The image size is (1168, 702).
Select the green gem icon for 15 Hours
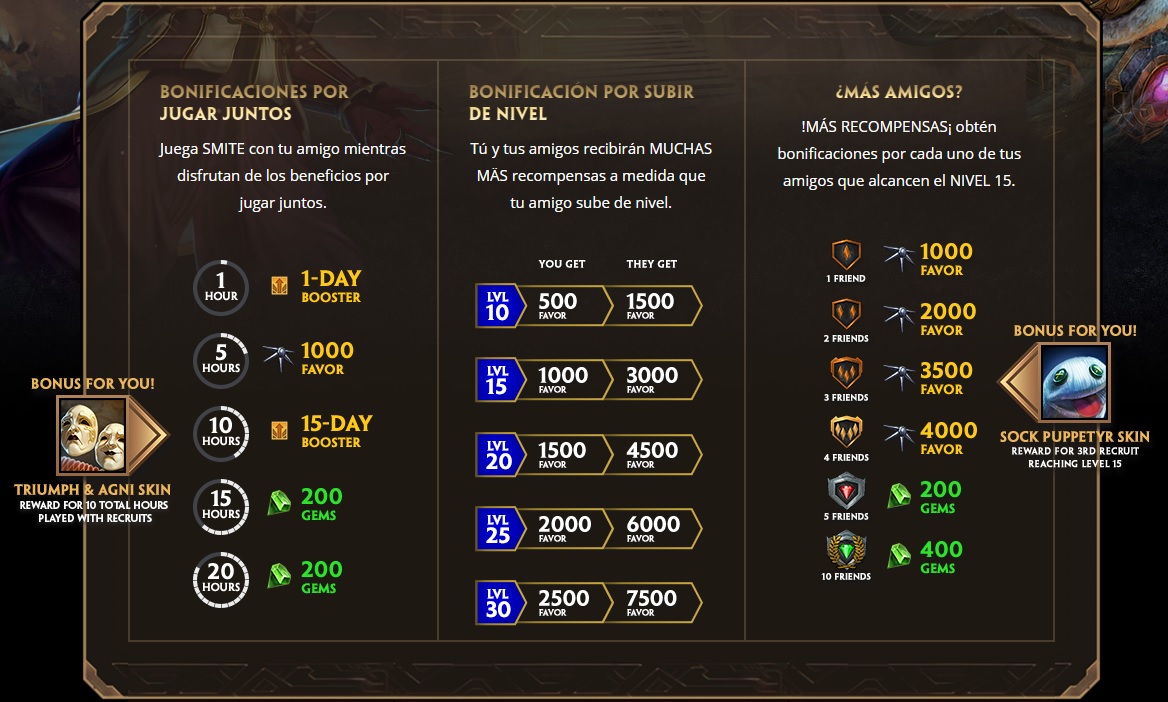pyautogui.click(x=279, y=504)
